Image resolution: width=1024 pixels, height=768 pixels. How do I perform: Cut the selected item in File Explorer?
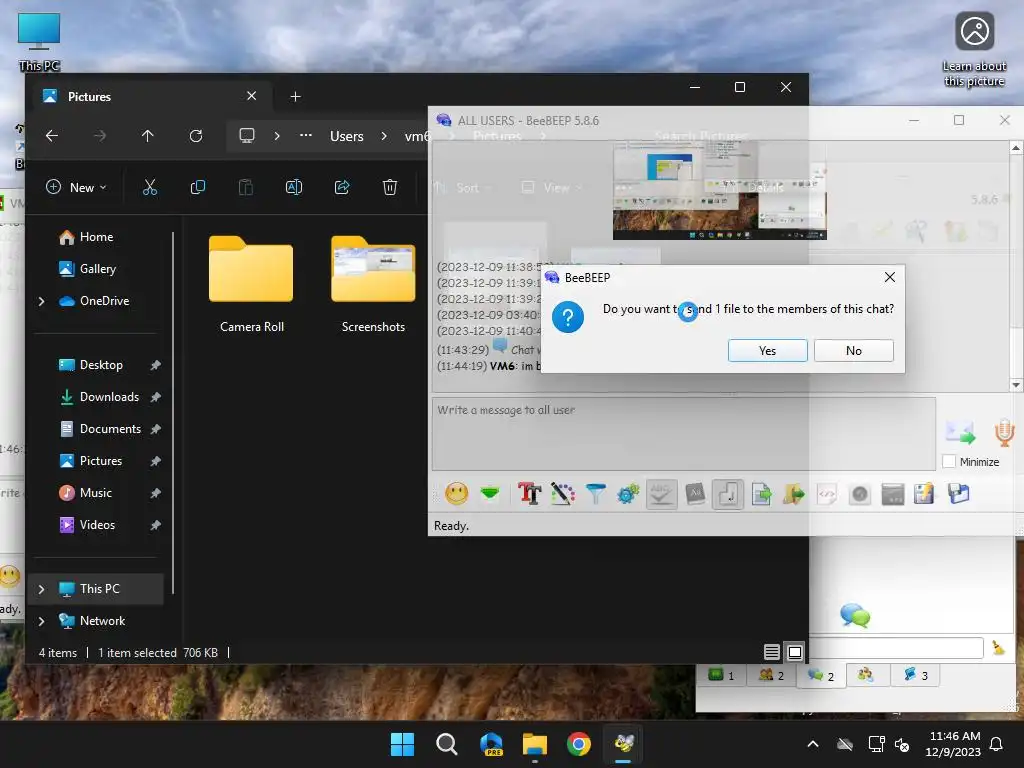[150, 187]
